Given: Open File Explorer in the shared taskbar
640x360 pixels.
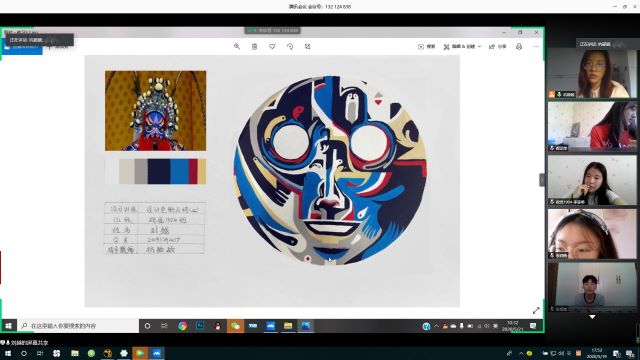Looking at the screenshot, I should [x=288, y=326].
